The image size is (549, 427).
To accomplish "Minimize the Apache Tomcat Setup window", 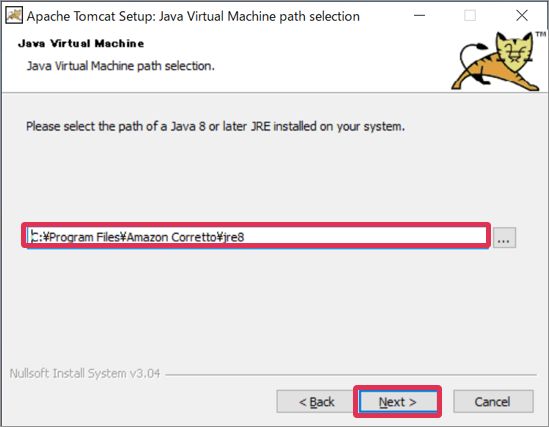I will pyautogui.click(x=419, y=15).
